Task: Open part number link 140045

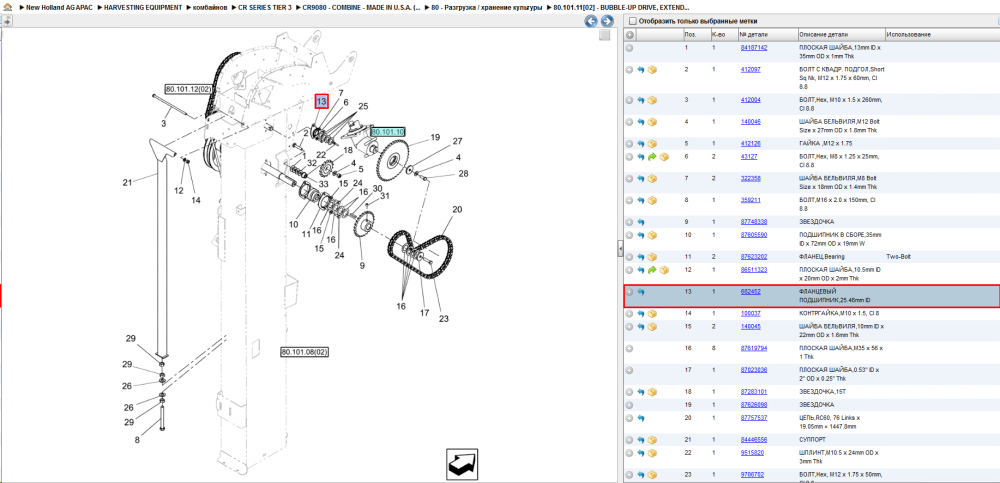Action: (x=751, y=326)
